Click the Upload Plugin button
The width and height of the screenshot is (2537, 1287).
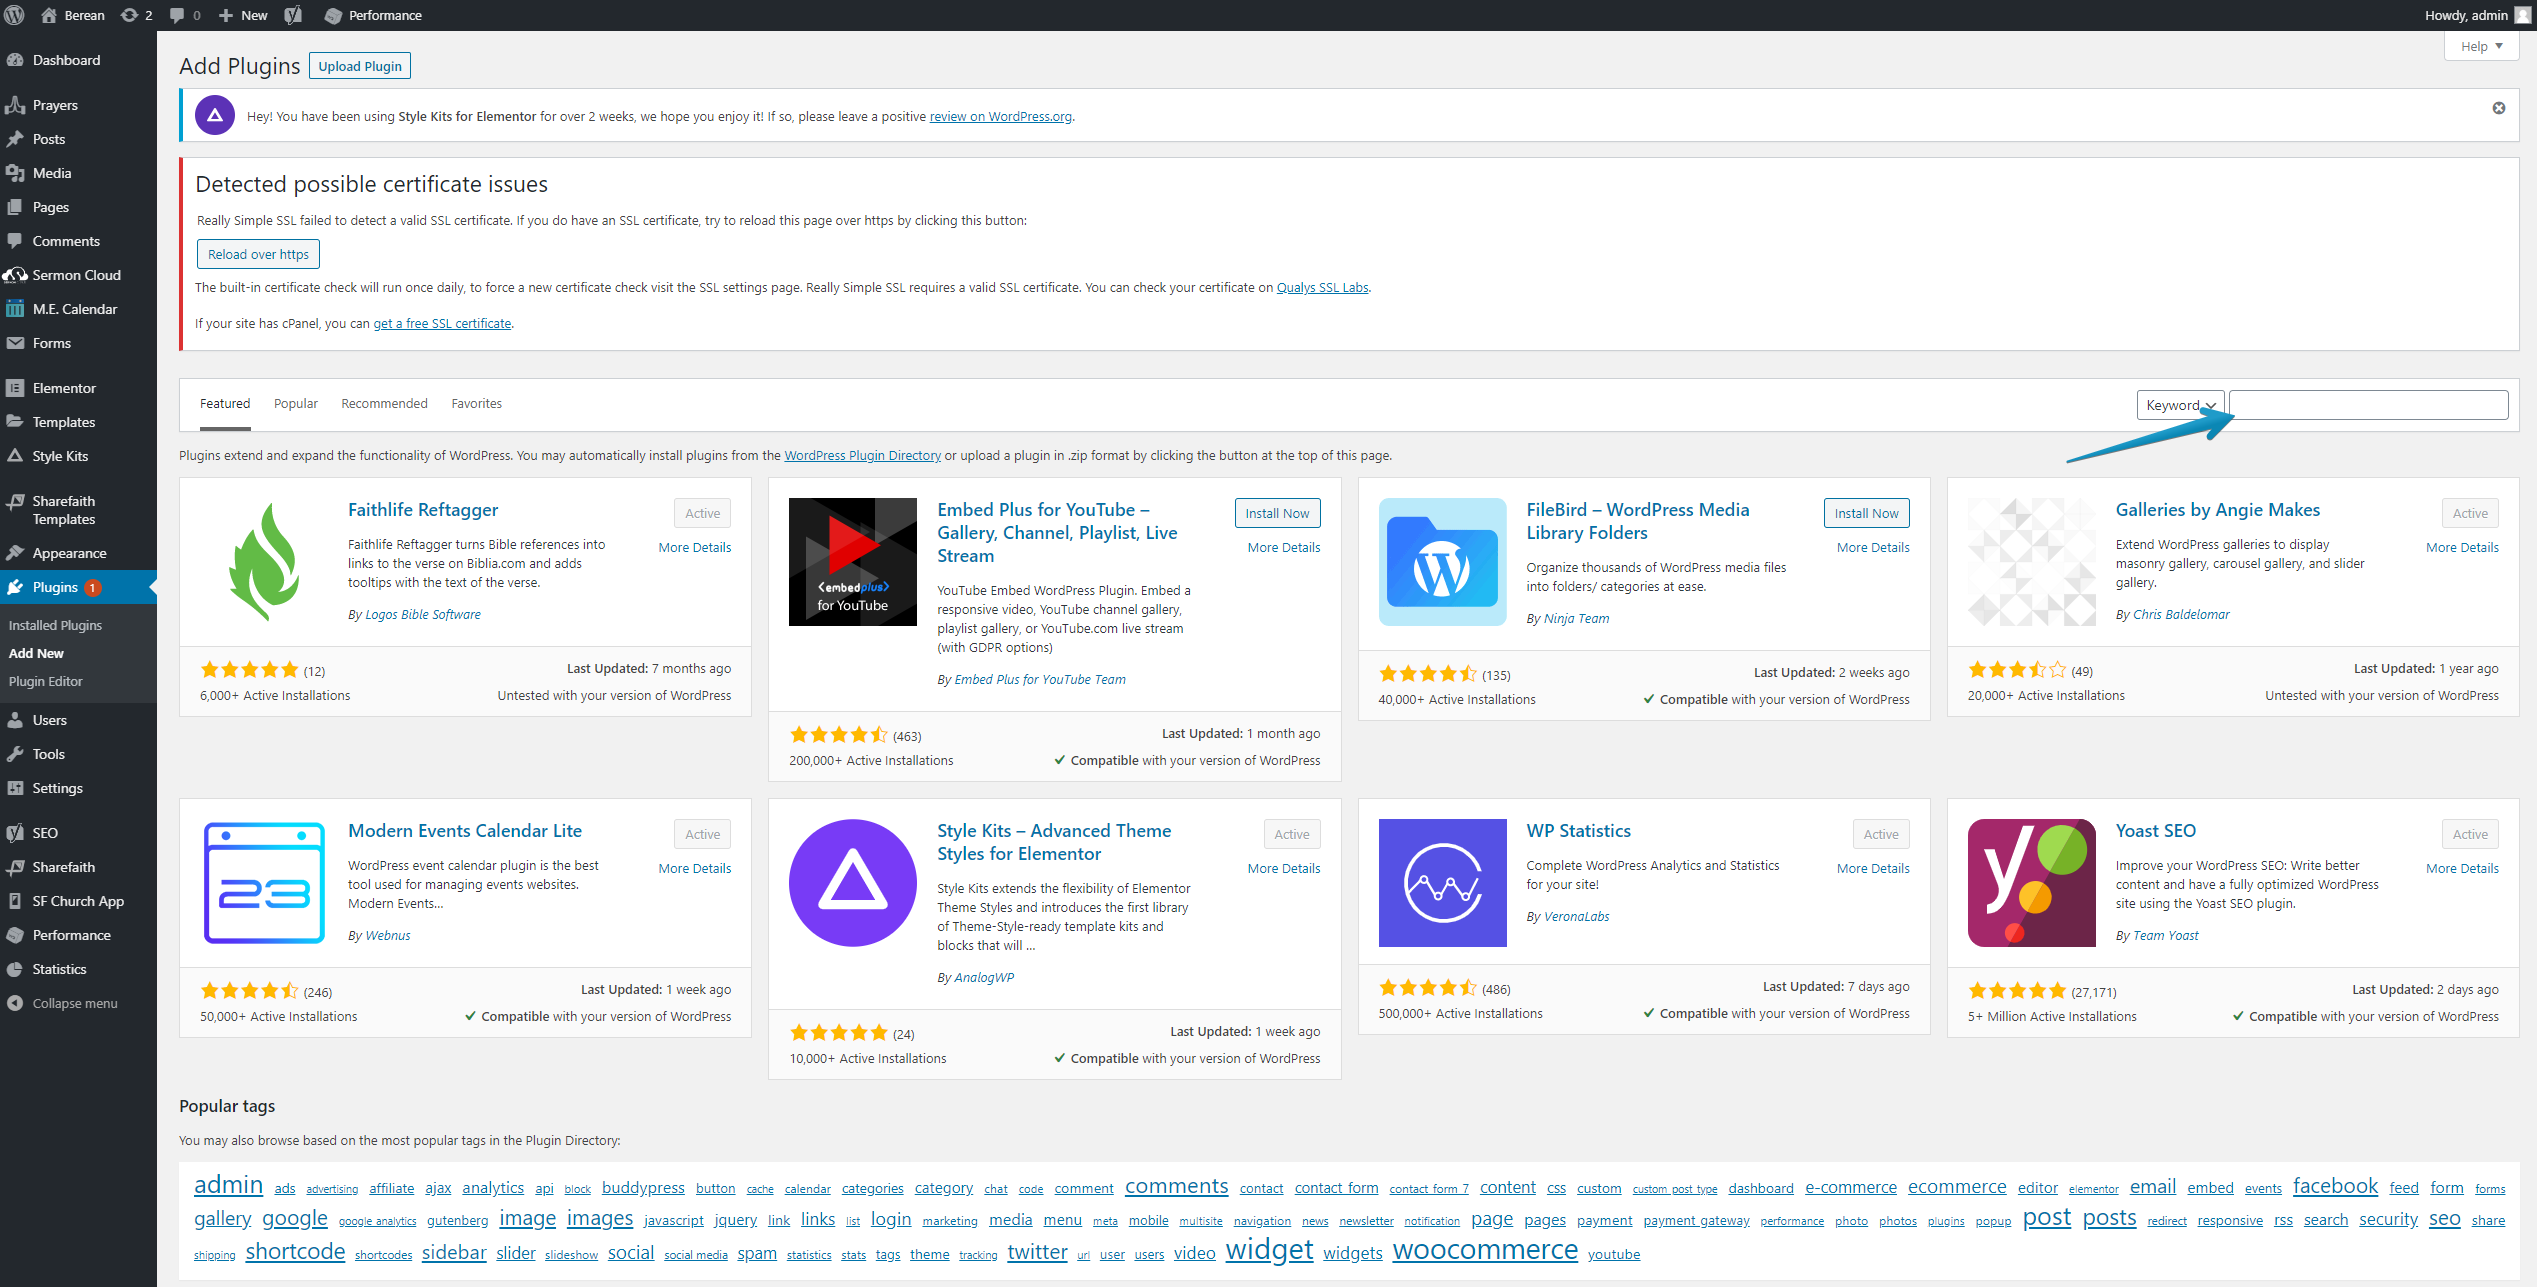tap(360, 66)
